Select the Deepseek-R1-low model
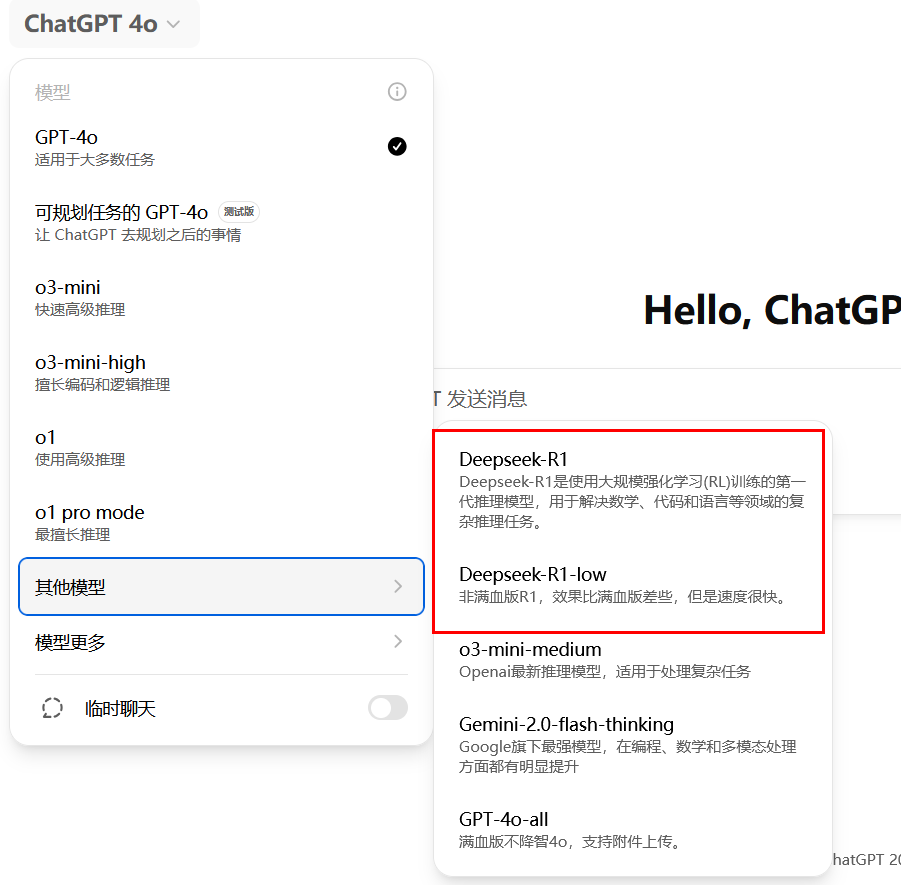The width and height of the screenshot is (901, 885). (x=632, y=584)
